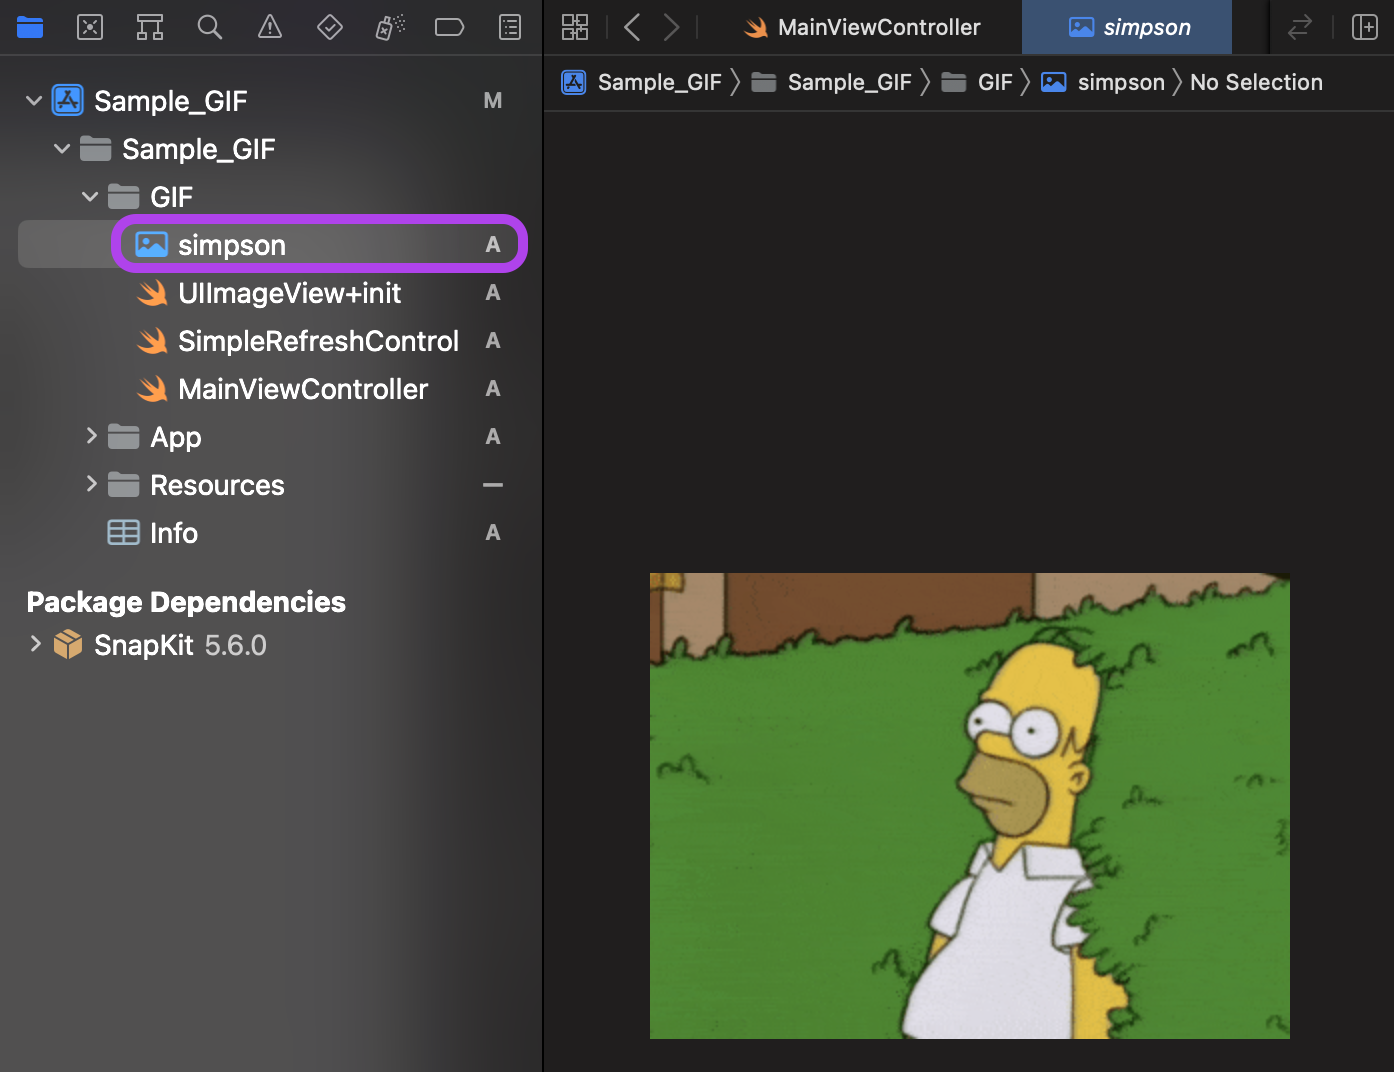Click the A status badge next to simpson
Viewport: 1394px width, 1072px height.
tap(493, 245)
